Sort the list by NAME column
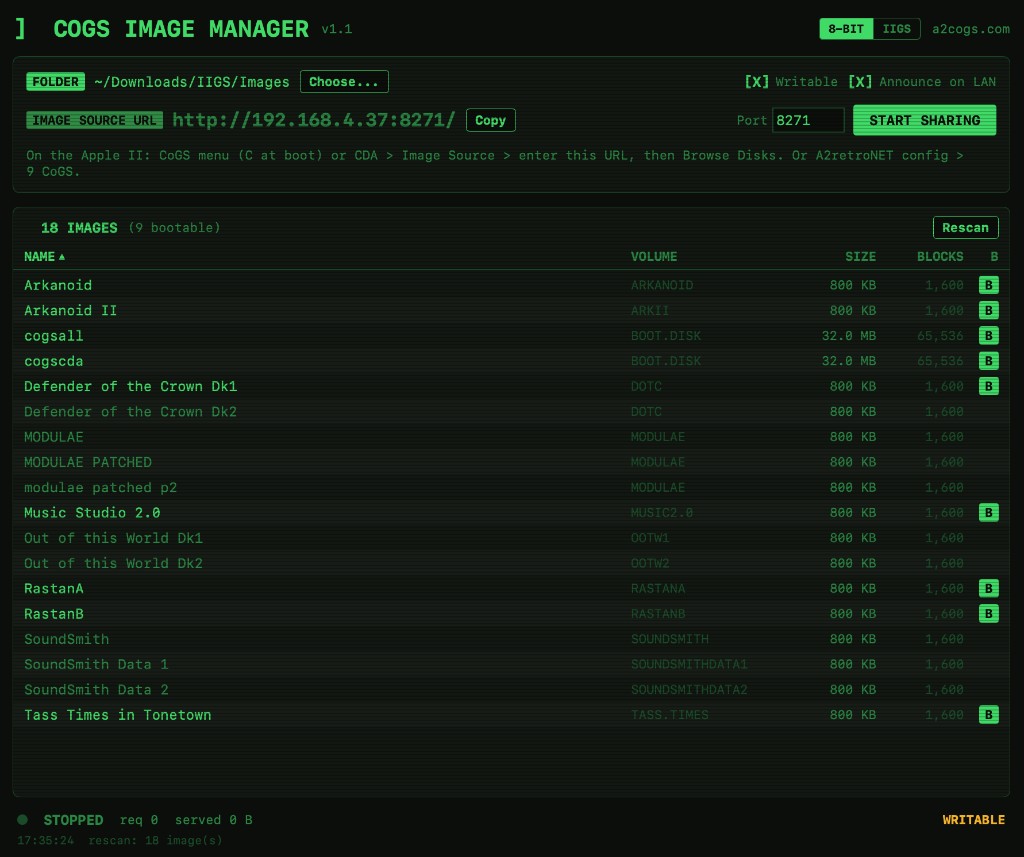The width and height of the screenshot is (1024, 857). click(44, 257)
